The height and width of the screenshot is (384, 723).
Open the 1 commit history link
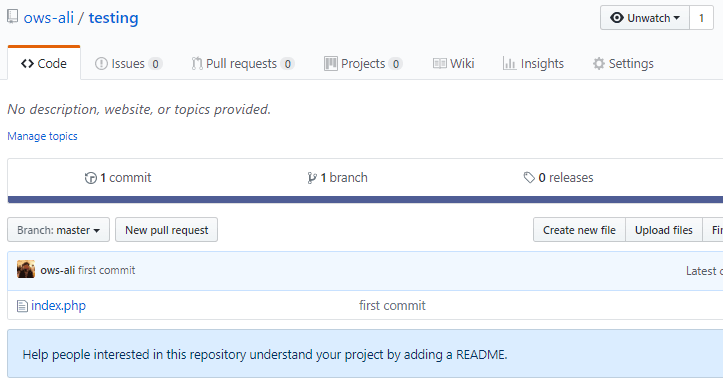(x=118, y=177)
